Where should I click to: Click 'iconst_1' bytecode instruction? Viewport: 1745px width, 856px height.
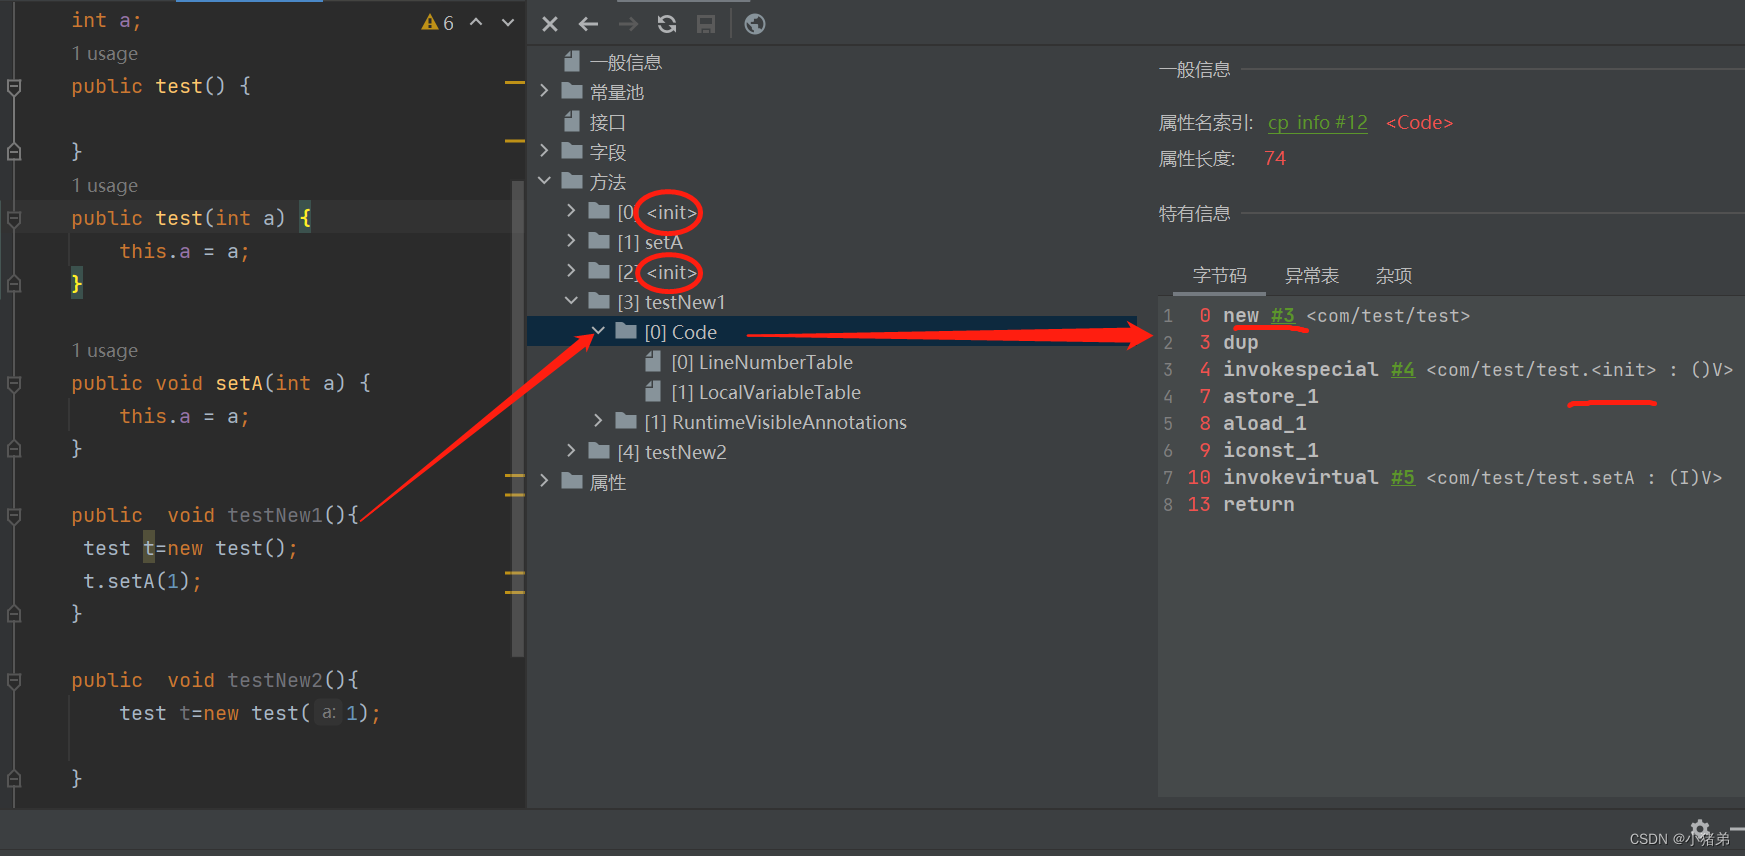(x=1271, y=451)
